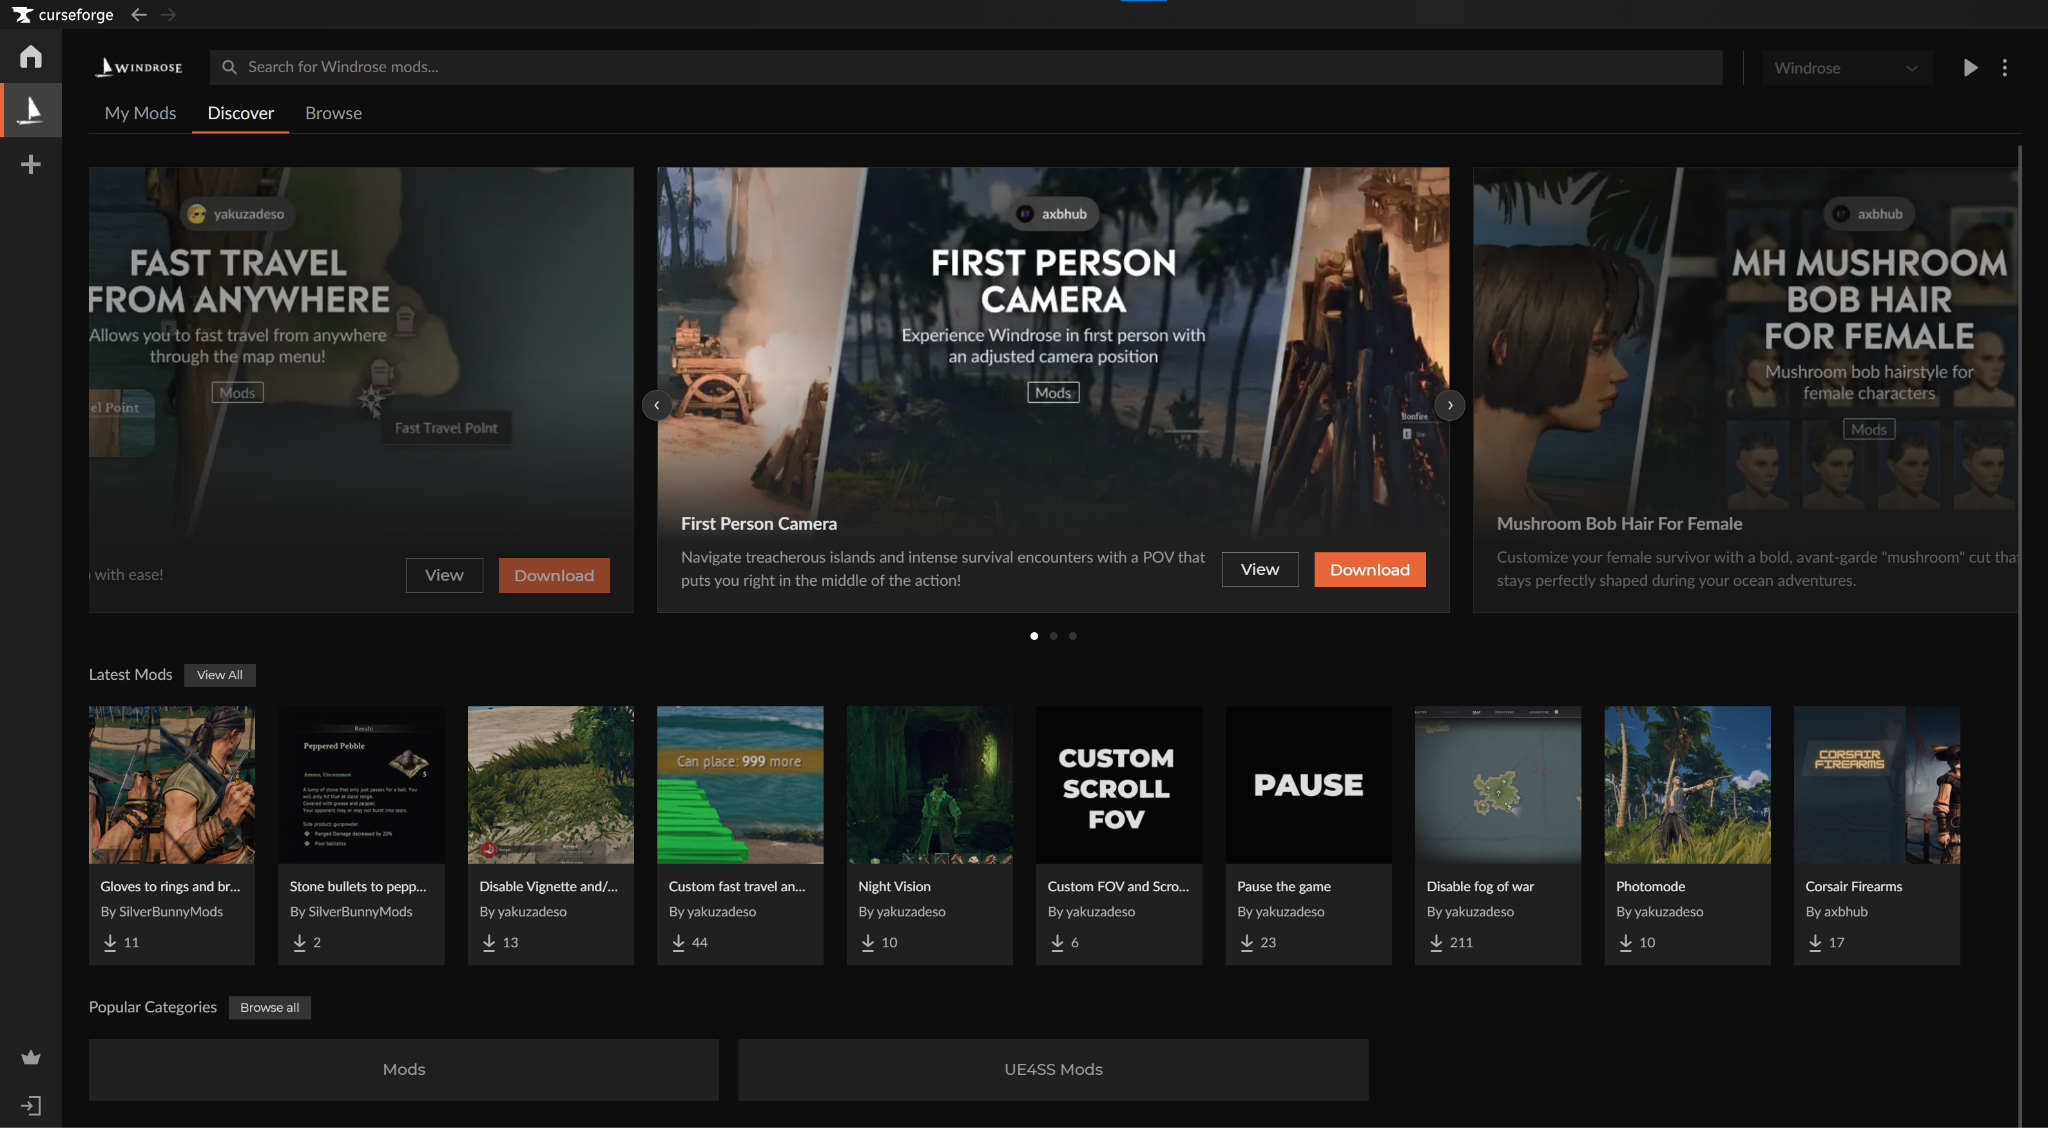Viewport: 2048px width, 1128px height.
Task: Switch to the Browse tab
Action: point(333,113)
